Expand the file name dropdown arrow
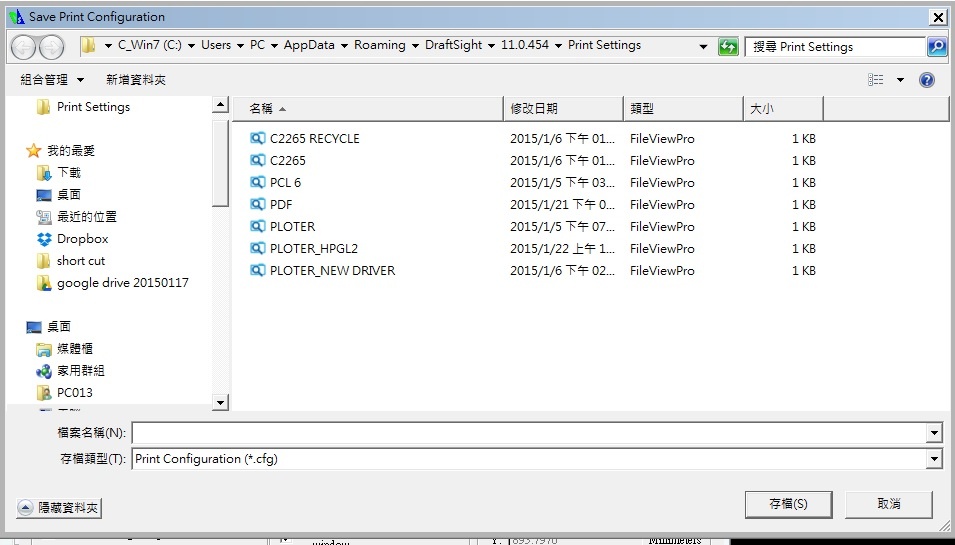The image size is (955, 545). 934,433
